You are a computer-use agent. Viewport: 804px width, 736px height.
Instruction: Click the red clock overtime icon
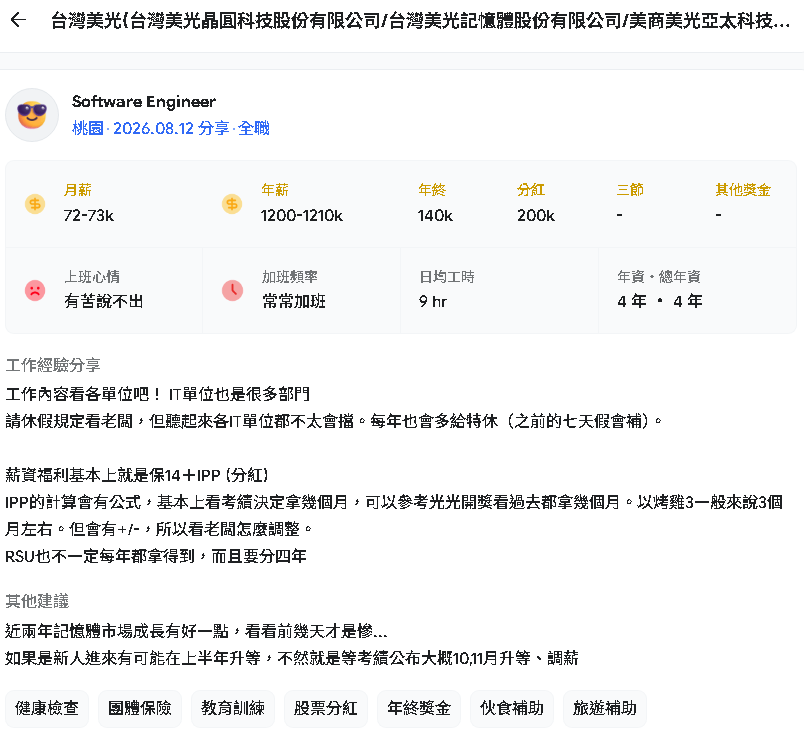[x=232, y=290]
